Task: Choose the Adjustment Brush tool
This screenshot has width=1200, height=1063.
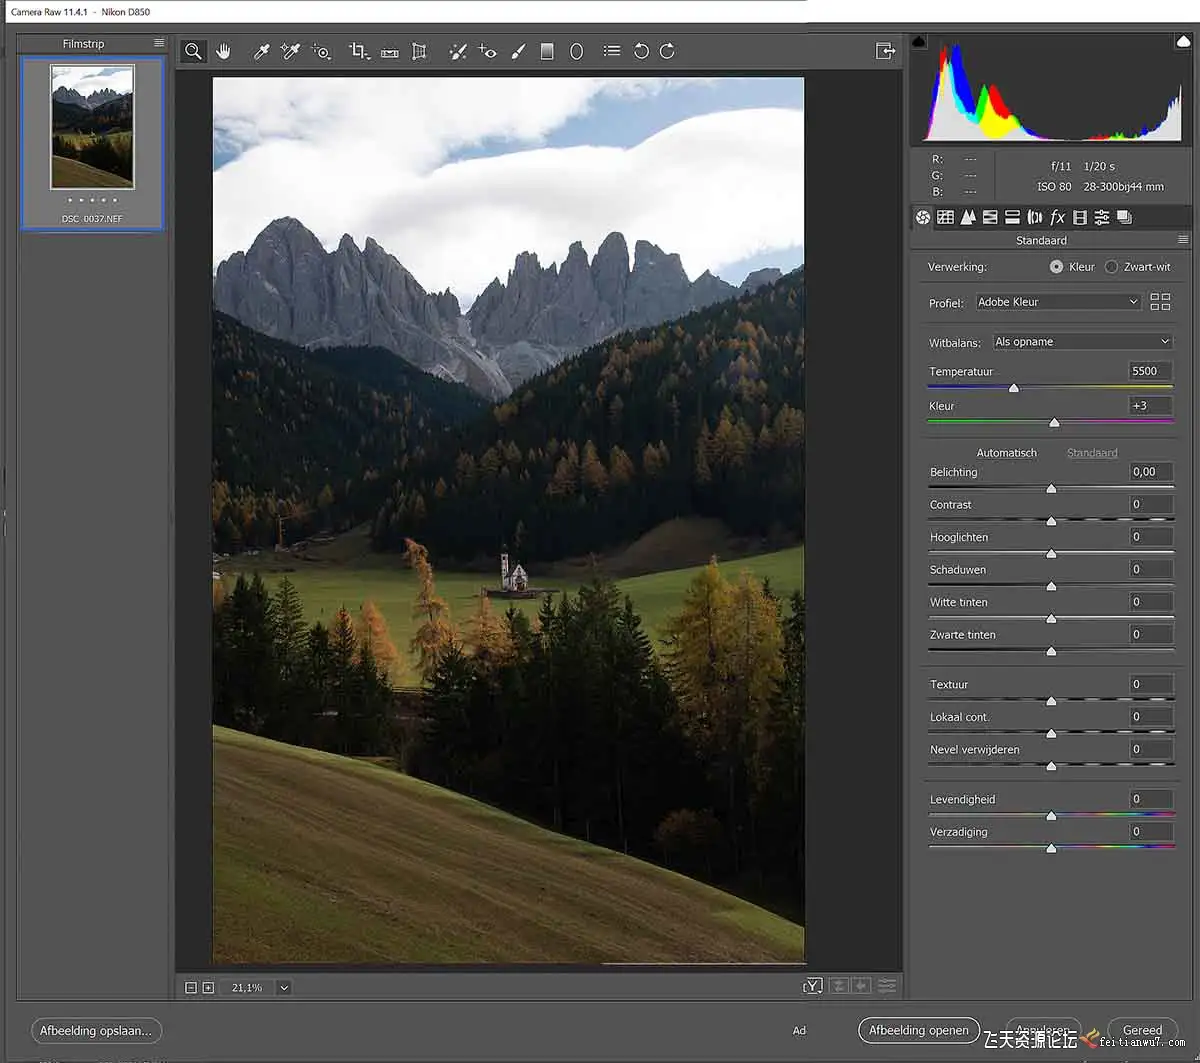Action: [x=517, y=51]
